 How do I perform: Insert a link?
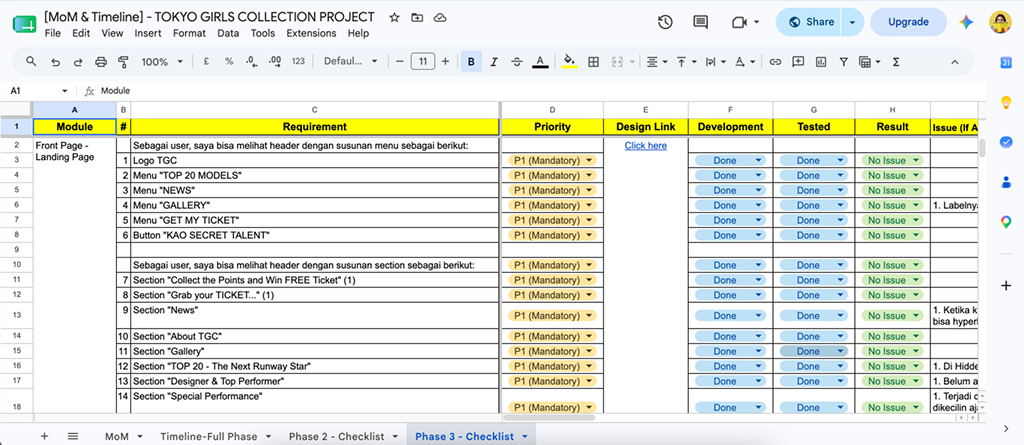point(775,61)
